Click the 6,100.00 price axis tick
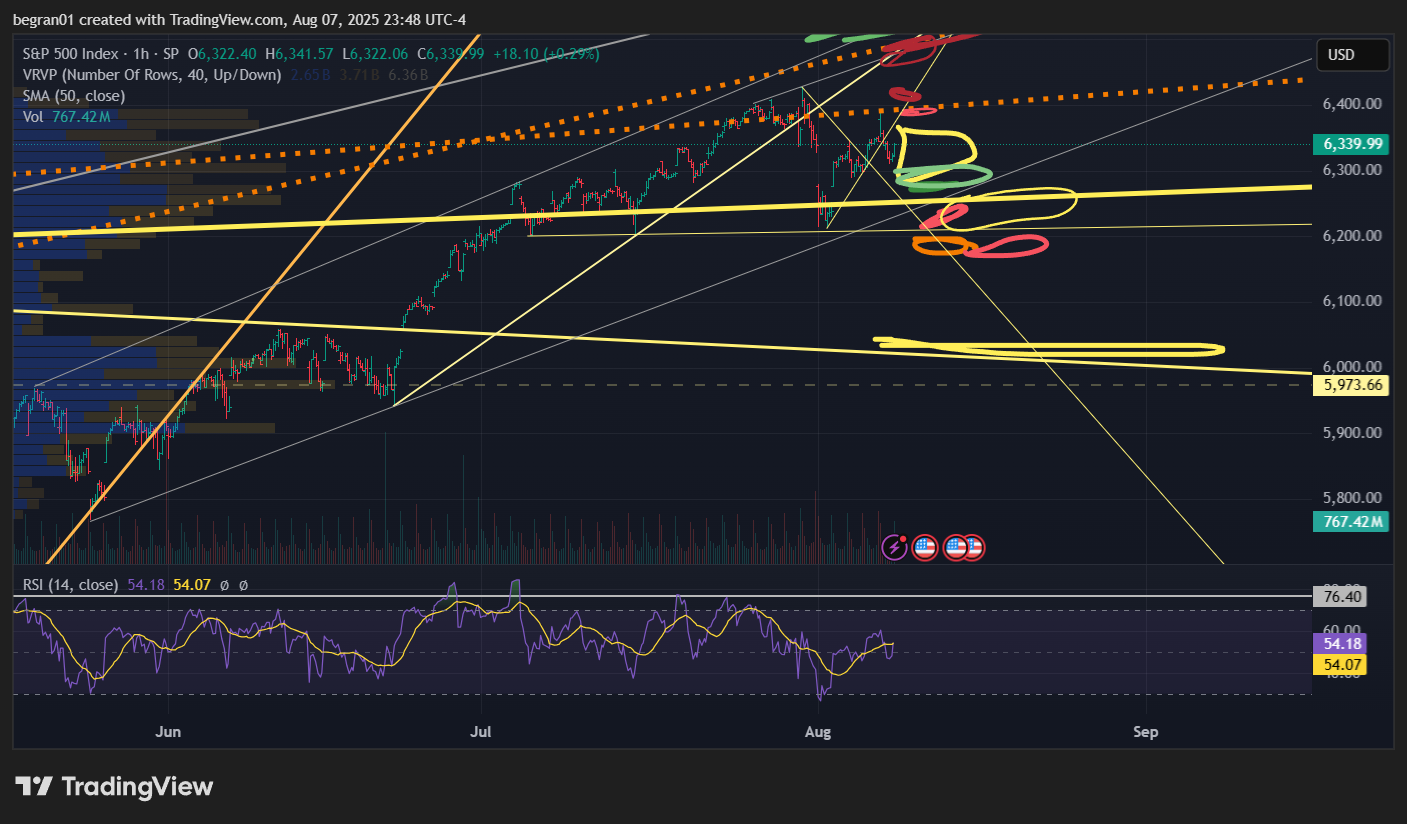The height and width of the screenshot is (824, 1407). pos(1353,301)
